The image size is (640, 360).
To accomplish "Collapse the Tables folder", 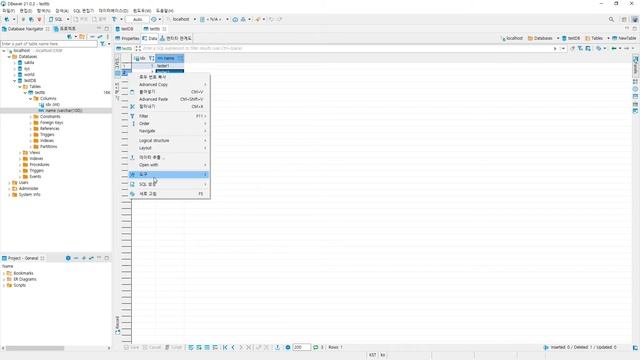I will (x=20, y=87).
